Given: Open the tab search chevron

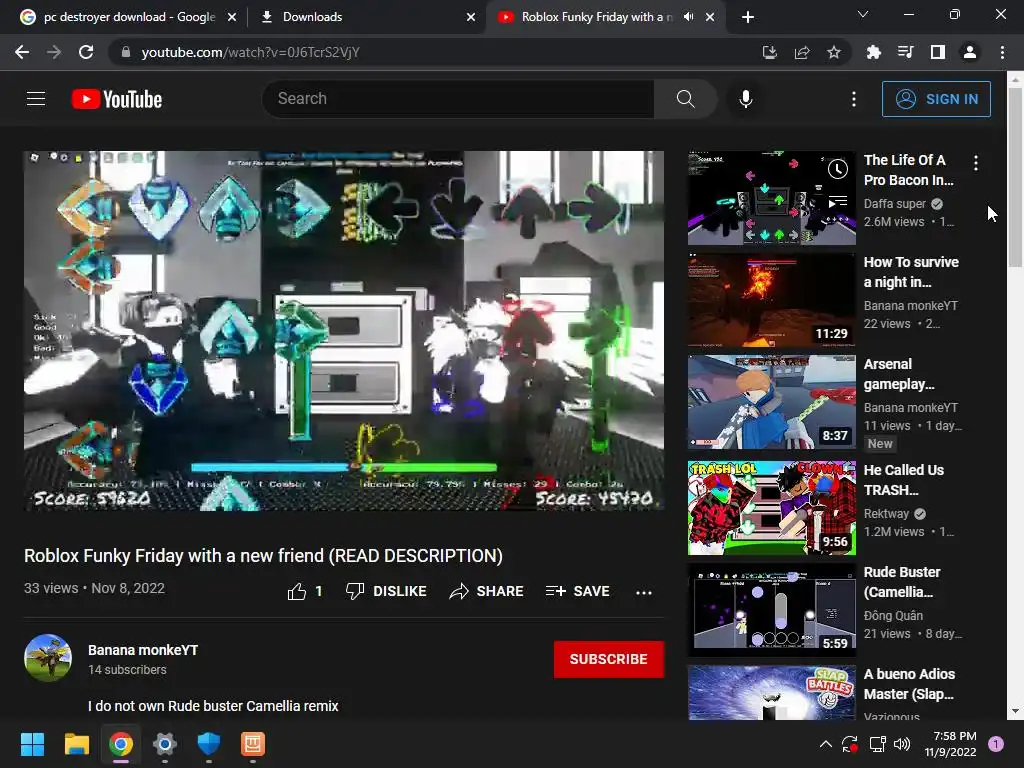Looking at the screenshot, I should [x=863, y=14].
